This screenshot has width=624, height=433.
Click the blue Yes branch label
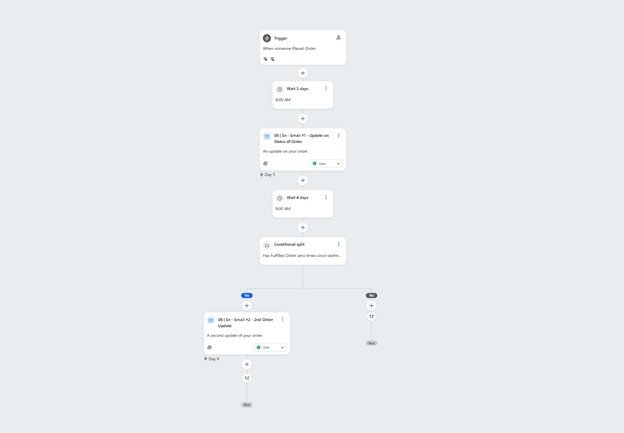[247, 295]
